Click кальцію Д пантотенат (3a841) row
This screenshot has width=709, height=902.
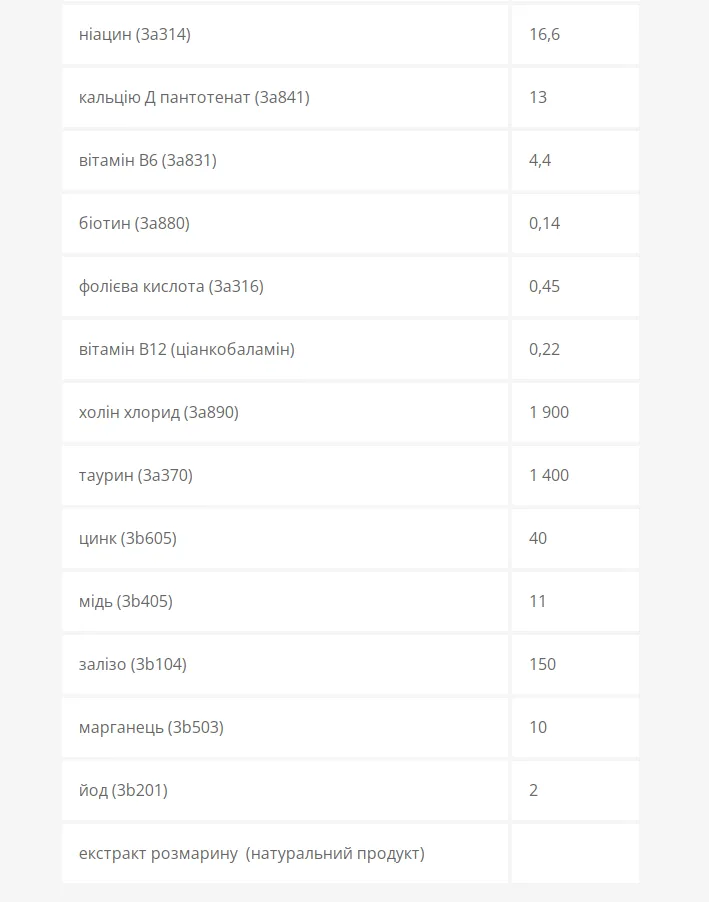(285, 97)
